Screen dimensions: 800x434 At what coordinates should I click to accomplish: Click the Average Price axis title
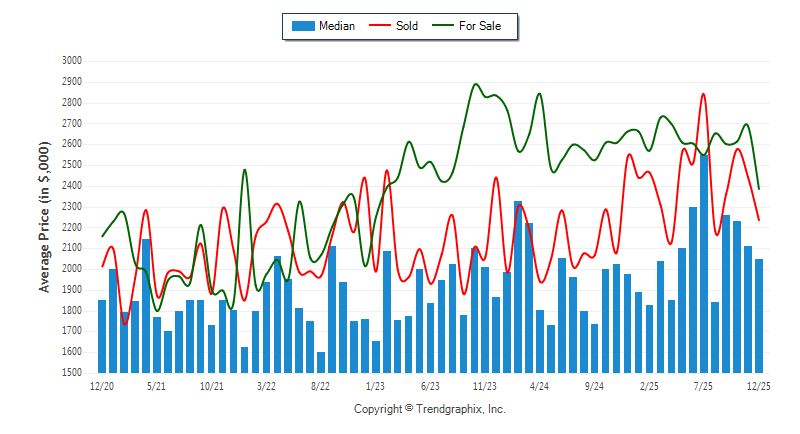tap(44, 216)
